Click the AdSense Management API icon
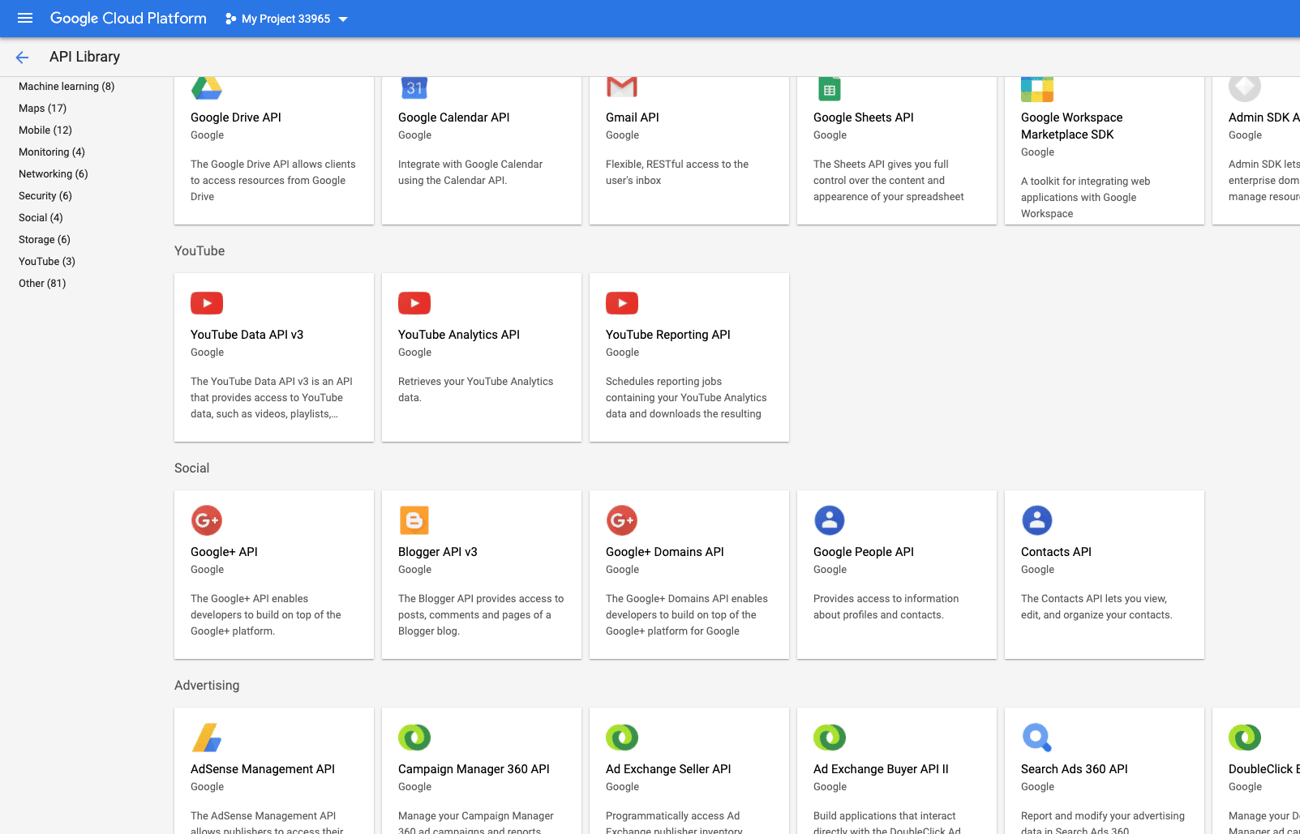Viewport: 1300px width, 834px height. point(207,737)
